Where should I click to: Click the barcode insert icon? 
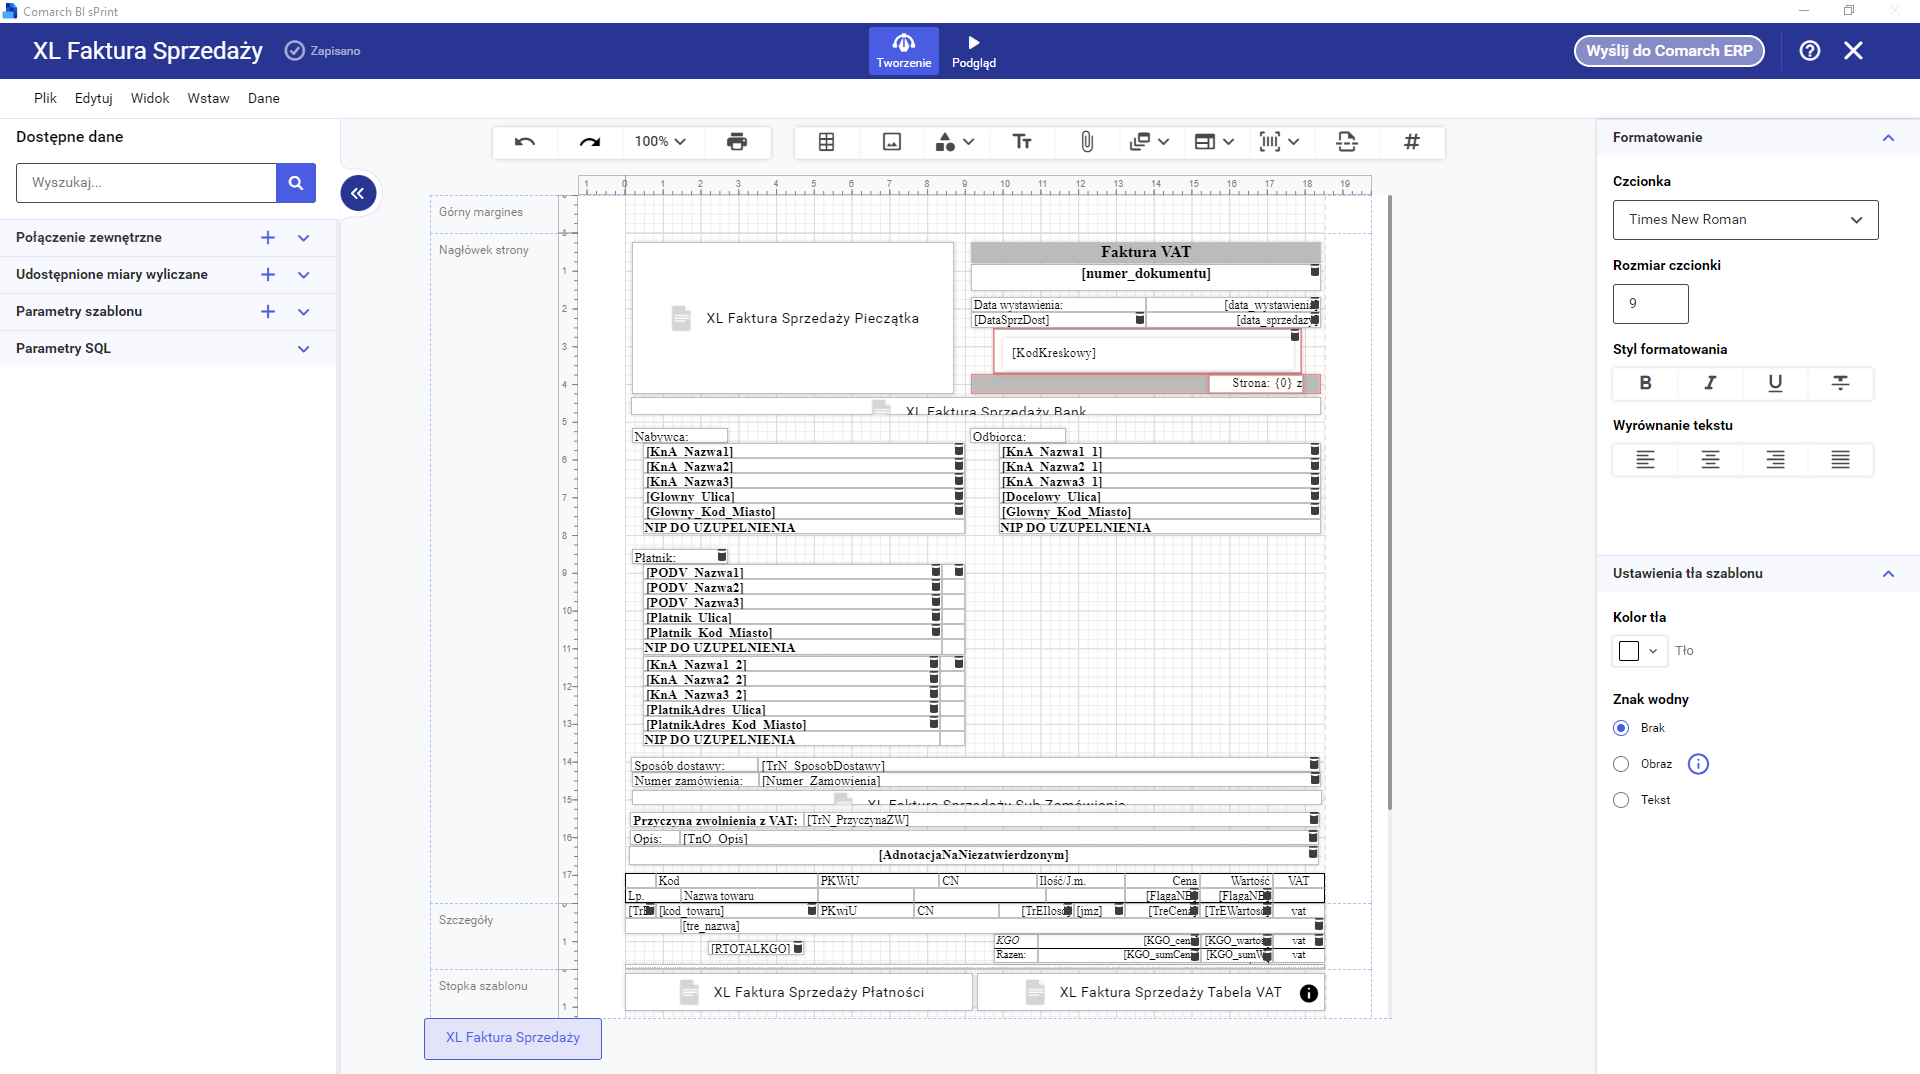pyautogui.click(x=1270, y=142)
